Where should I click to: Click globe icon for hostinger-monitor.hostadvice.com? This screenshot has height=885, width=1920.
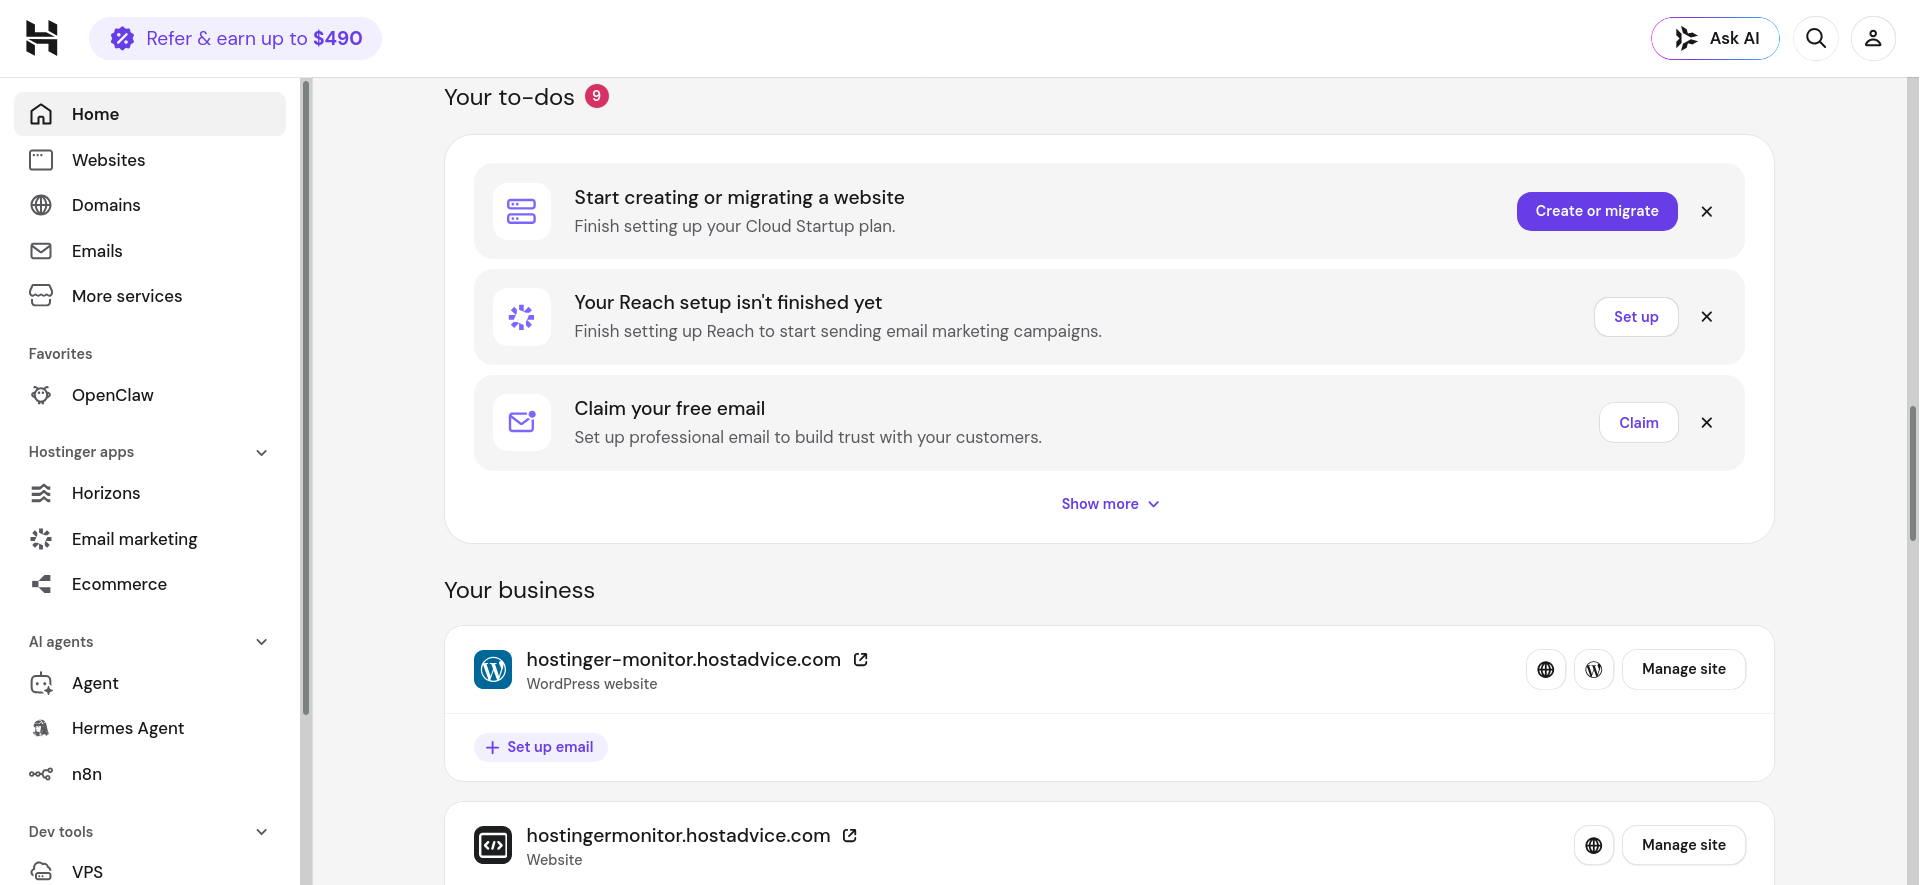[1546, 669]
